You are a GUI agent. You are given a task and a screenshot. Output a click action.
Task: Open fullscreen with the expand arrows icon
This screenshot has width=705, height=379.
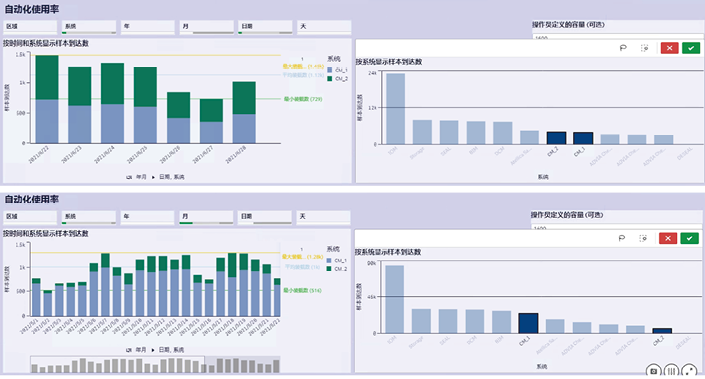pos(688,371)
